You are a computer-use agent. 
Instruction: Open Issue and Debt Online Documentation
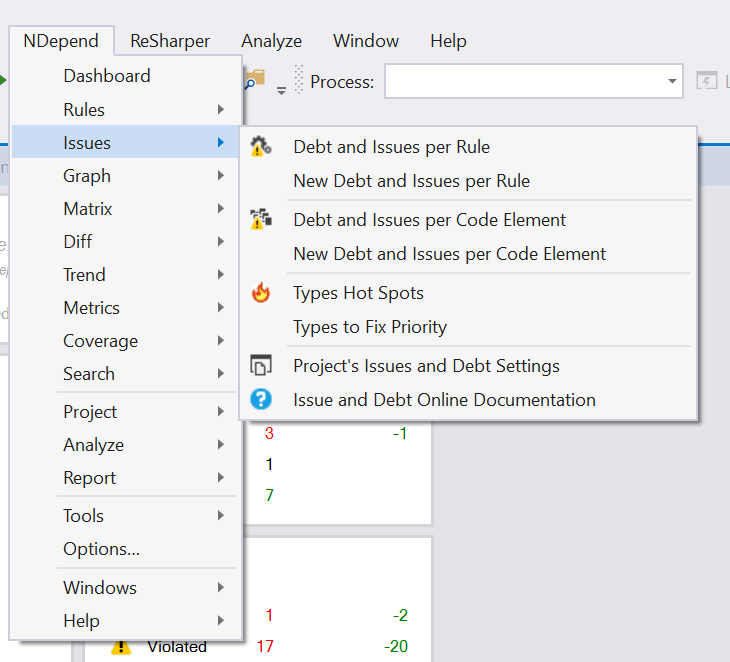[468, 400]
